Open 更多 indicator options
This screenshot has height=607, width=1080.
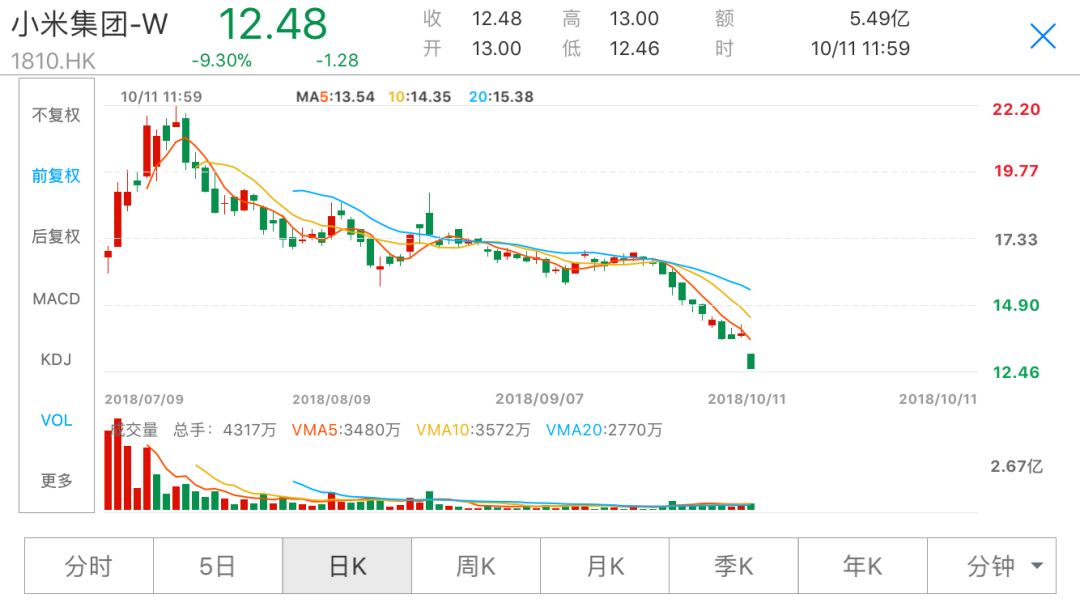(x=56, y=480)
